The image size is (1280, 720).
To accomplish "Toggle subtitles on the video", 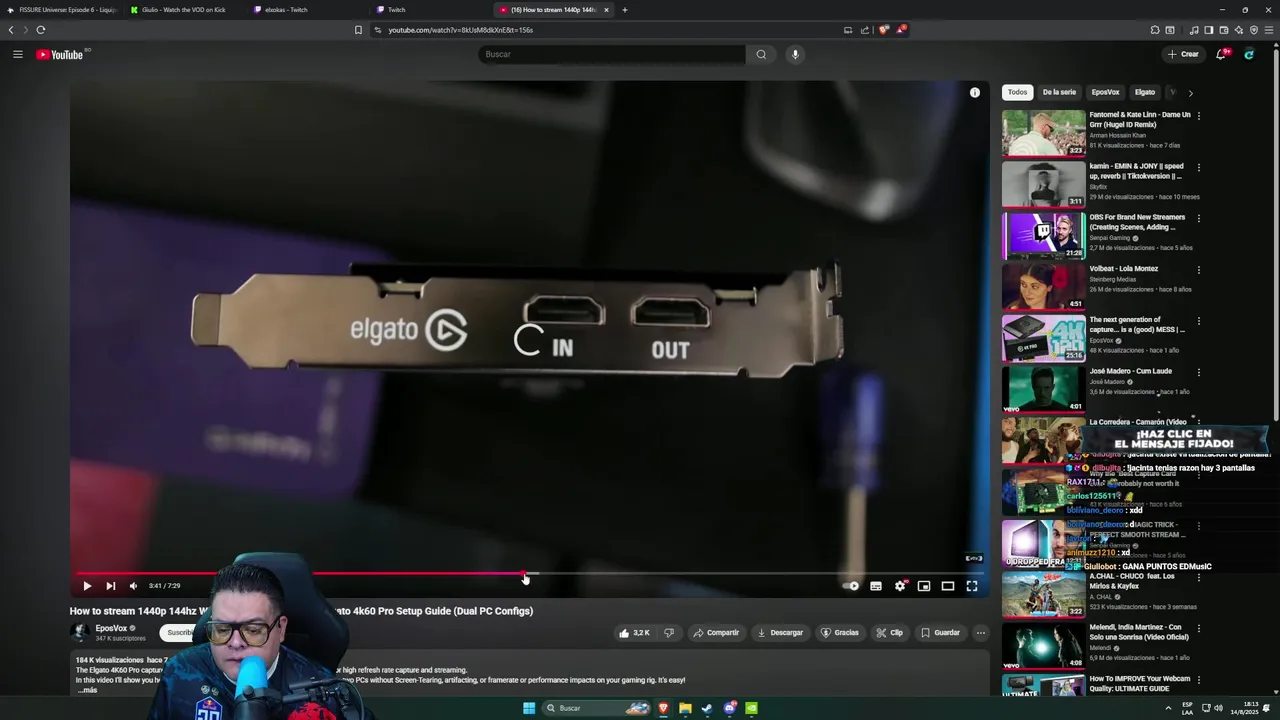I will tap(876, 586).
